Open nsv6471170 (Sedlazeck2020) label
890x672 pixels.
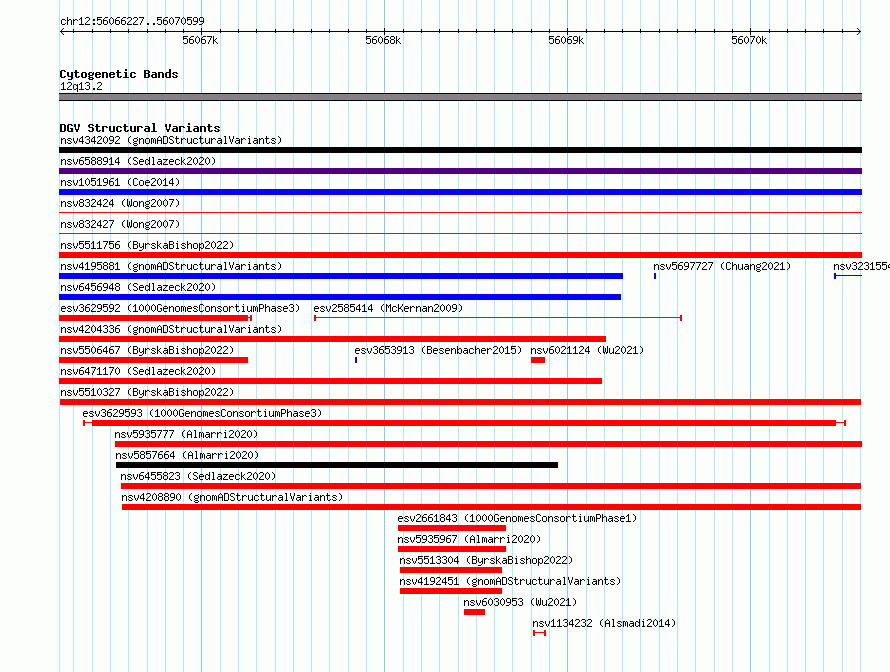tap(138, 371)
